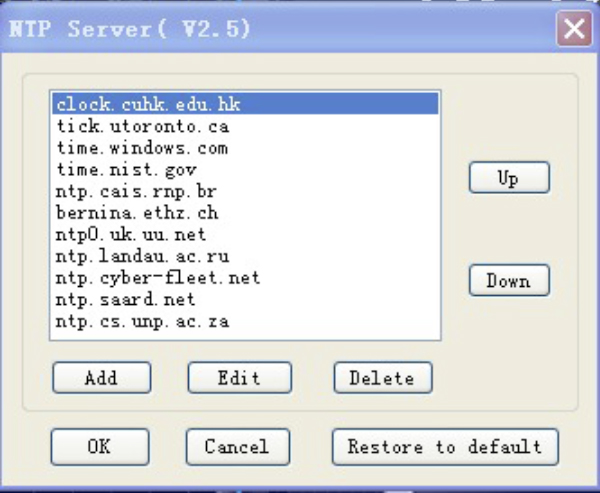Select ntp.cais.rnp.br entry
The width and height of the screenshot is (600, 493).
tap(245, 191)
